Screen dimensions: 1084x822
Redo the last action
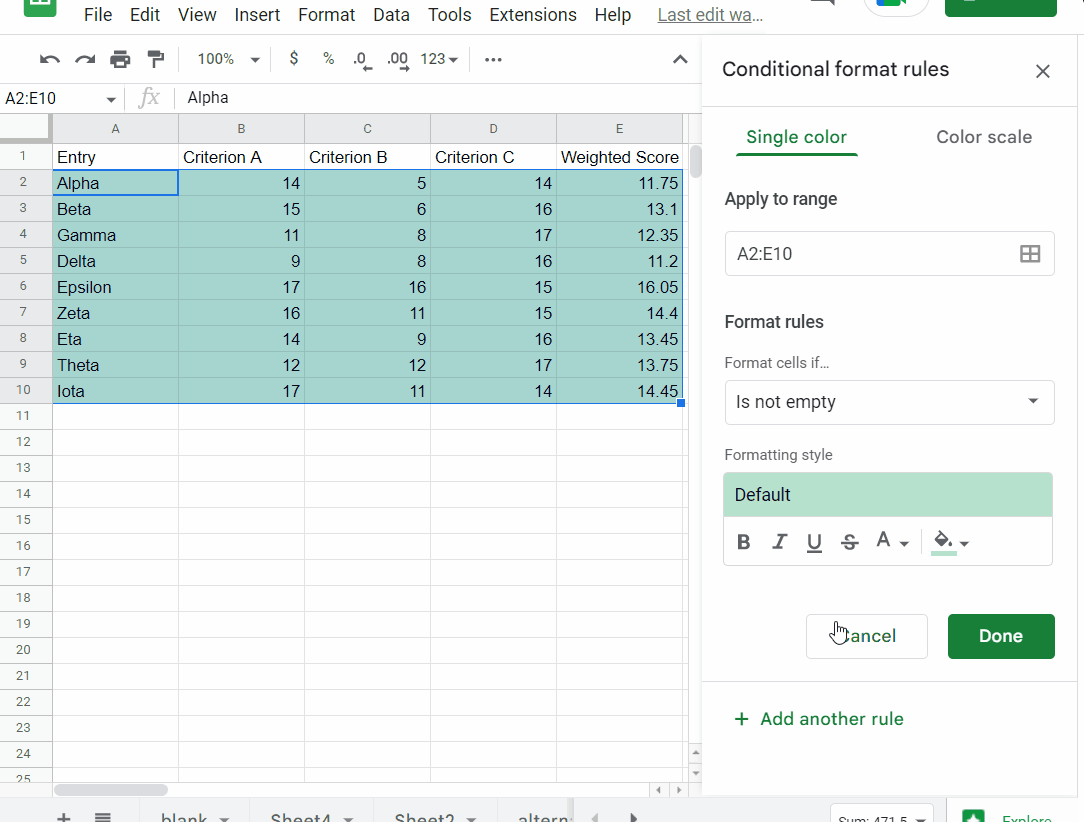(83, 59)
